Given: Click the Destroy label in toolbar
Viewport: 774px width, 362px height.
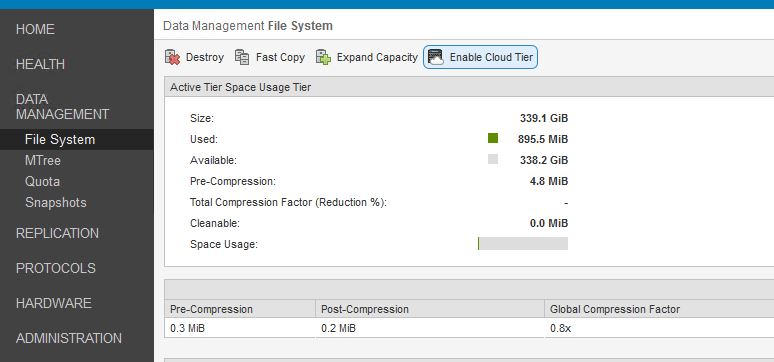Looking at the screenshot, I should [x=205, y=57].
